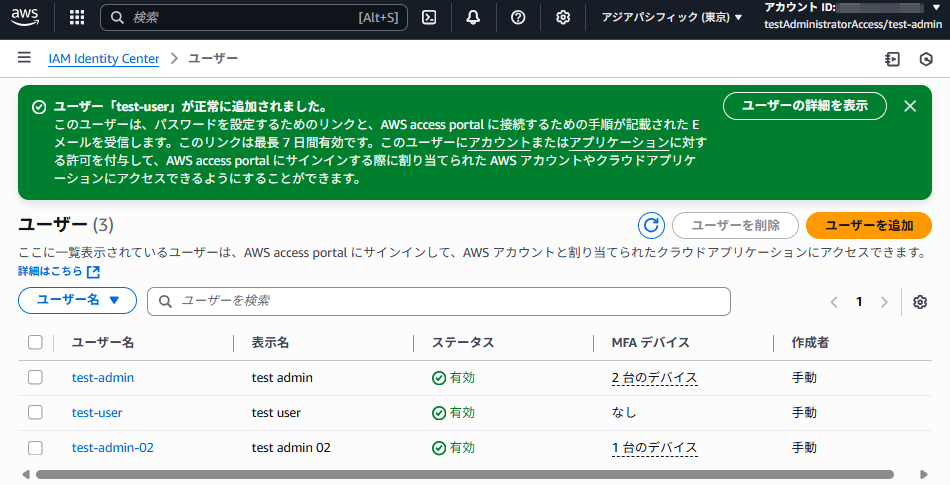Image resolution: width=950 pixels, height=485 pixels.
Task: Select the checkbox for all users
Action: pos(35,342)
